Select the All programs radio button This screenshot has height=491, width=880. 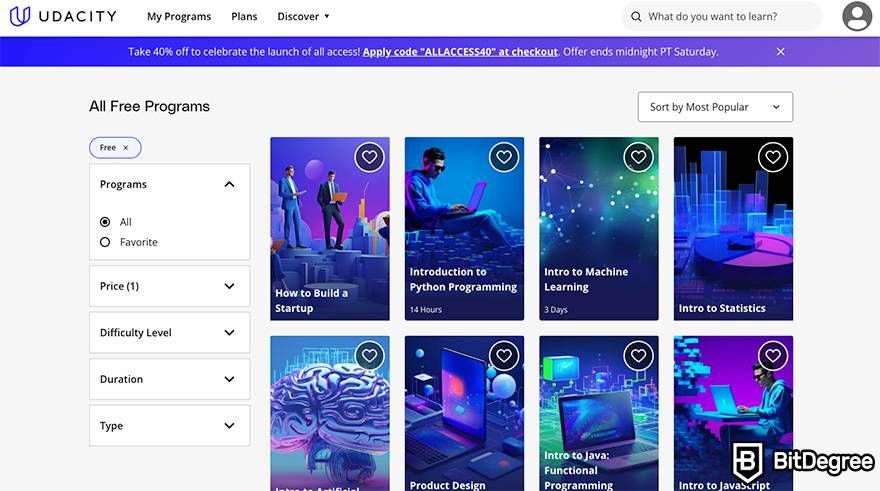click(105, 222)
